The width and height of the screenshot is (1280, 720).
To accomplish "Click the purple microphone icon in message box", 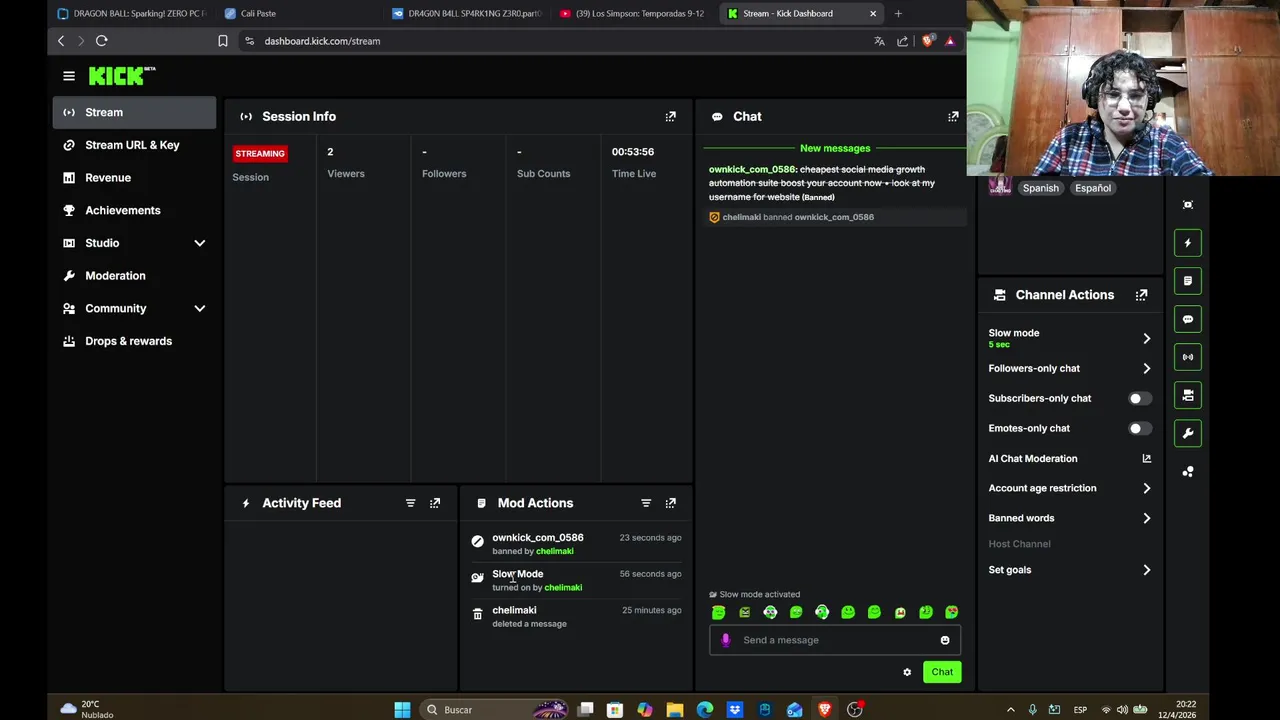I will tap(726, 640).
